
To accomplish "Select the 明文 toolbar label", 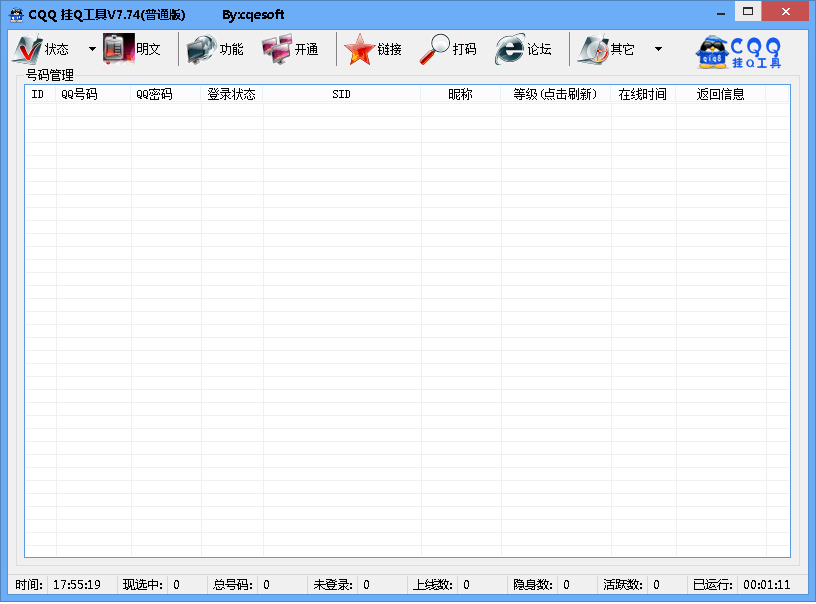I will click(148, 49).
